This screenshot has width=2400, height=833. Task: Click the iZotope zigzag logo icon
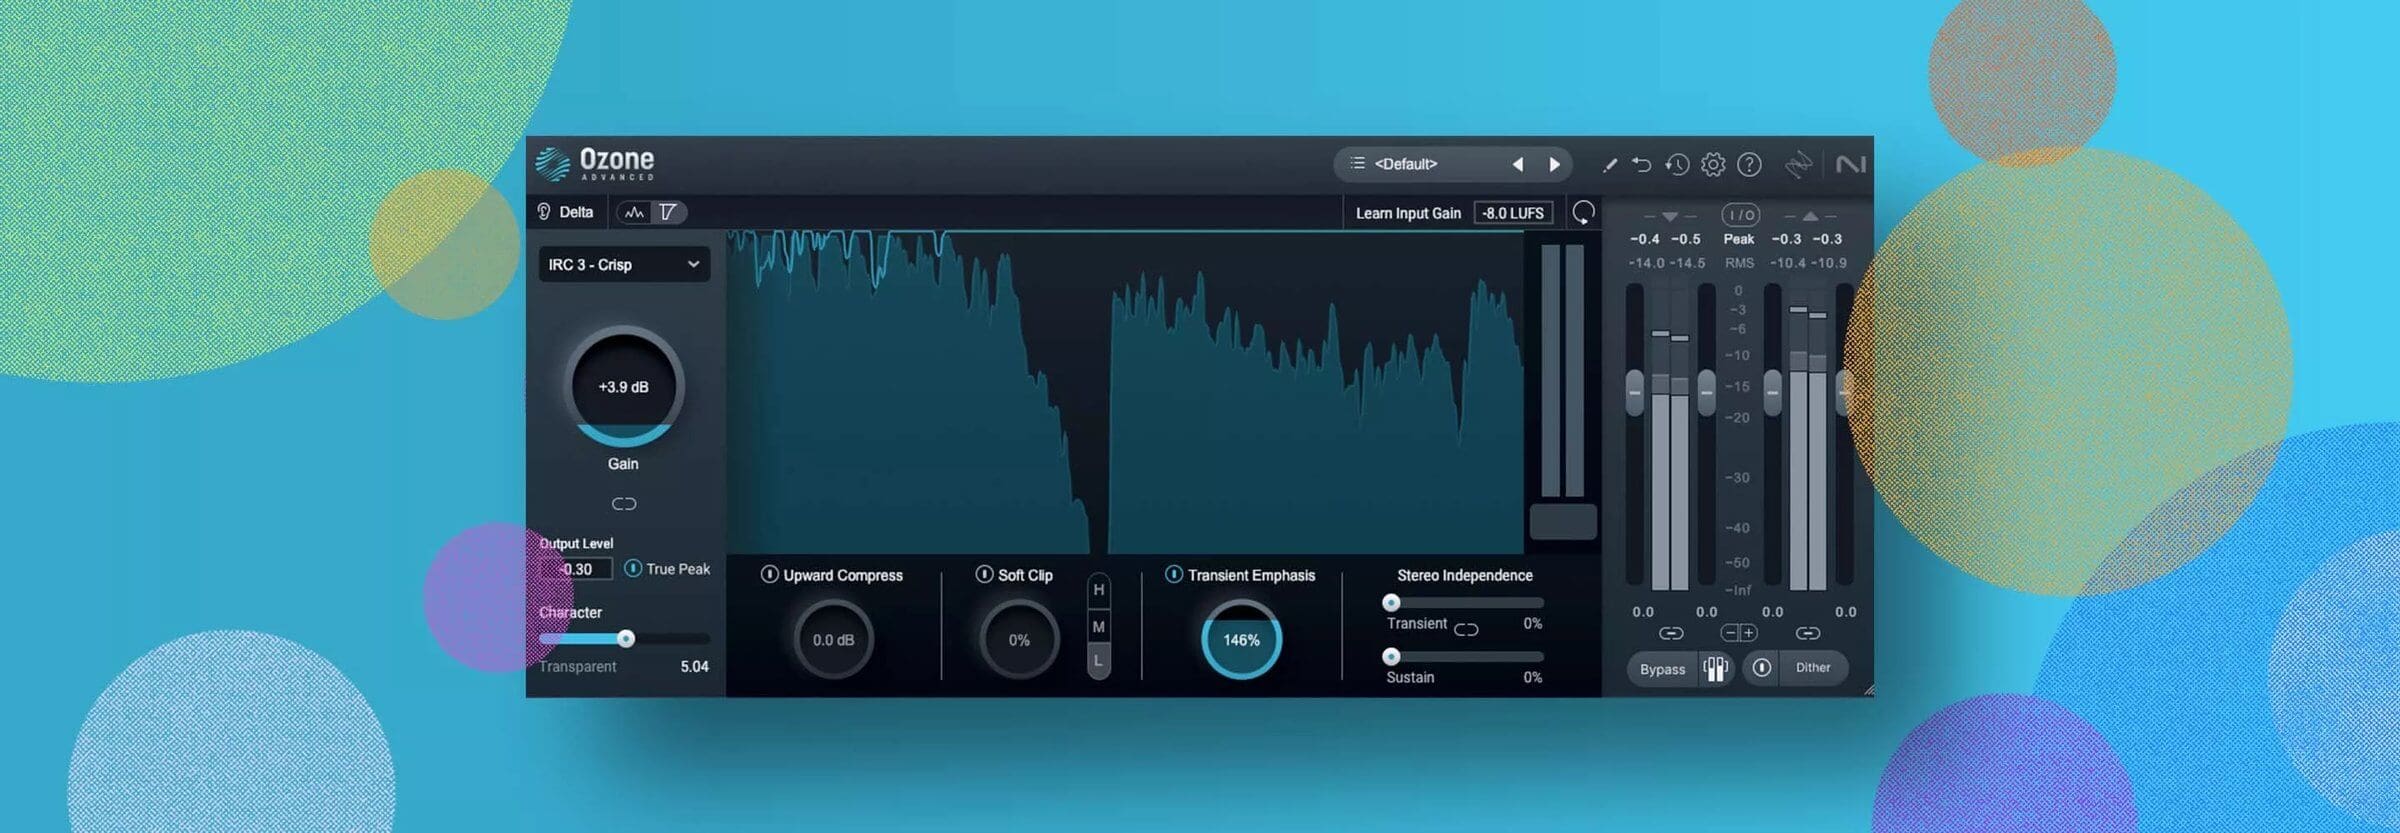tap(1798, 164)
